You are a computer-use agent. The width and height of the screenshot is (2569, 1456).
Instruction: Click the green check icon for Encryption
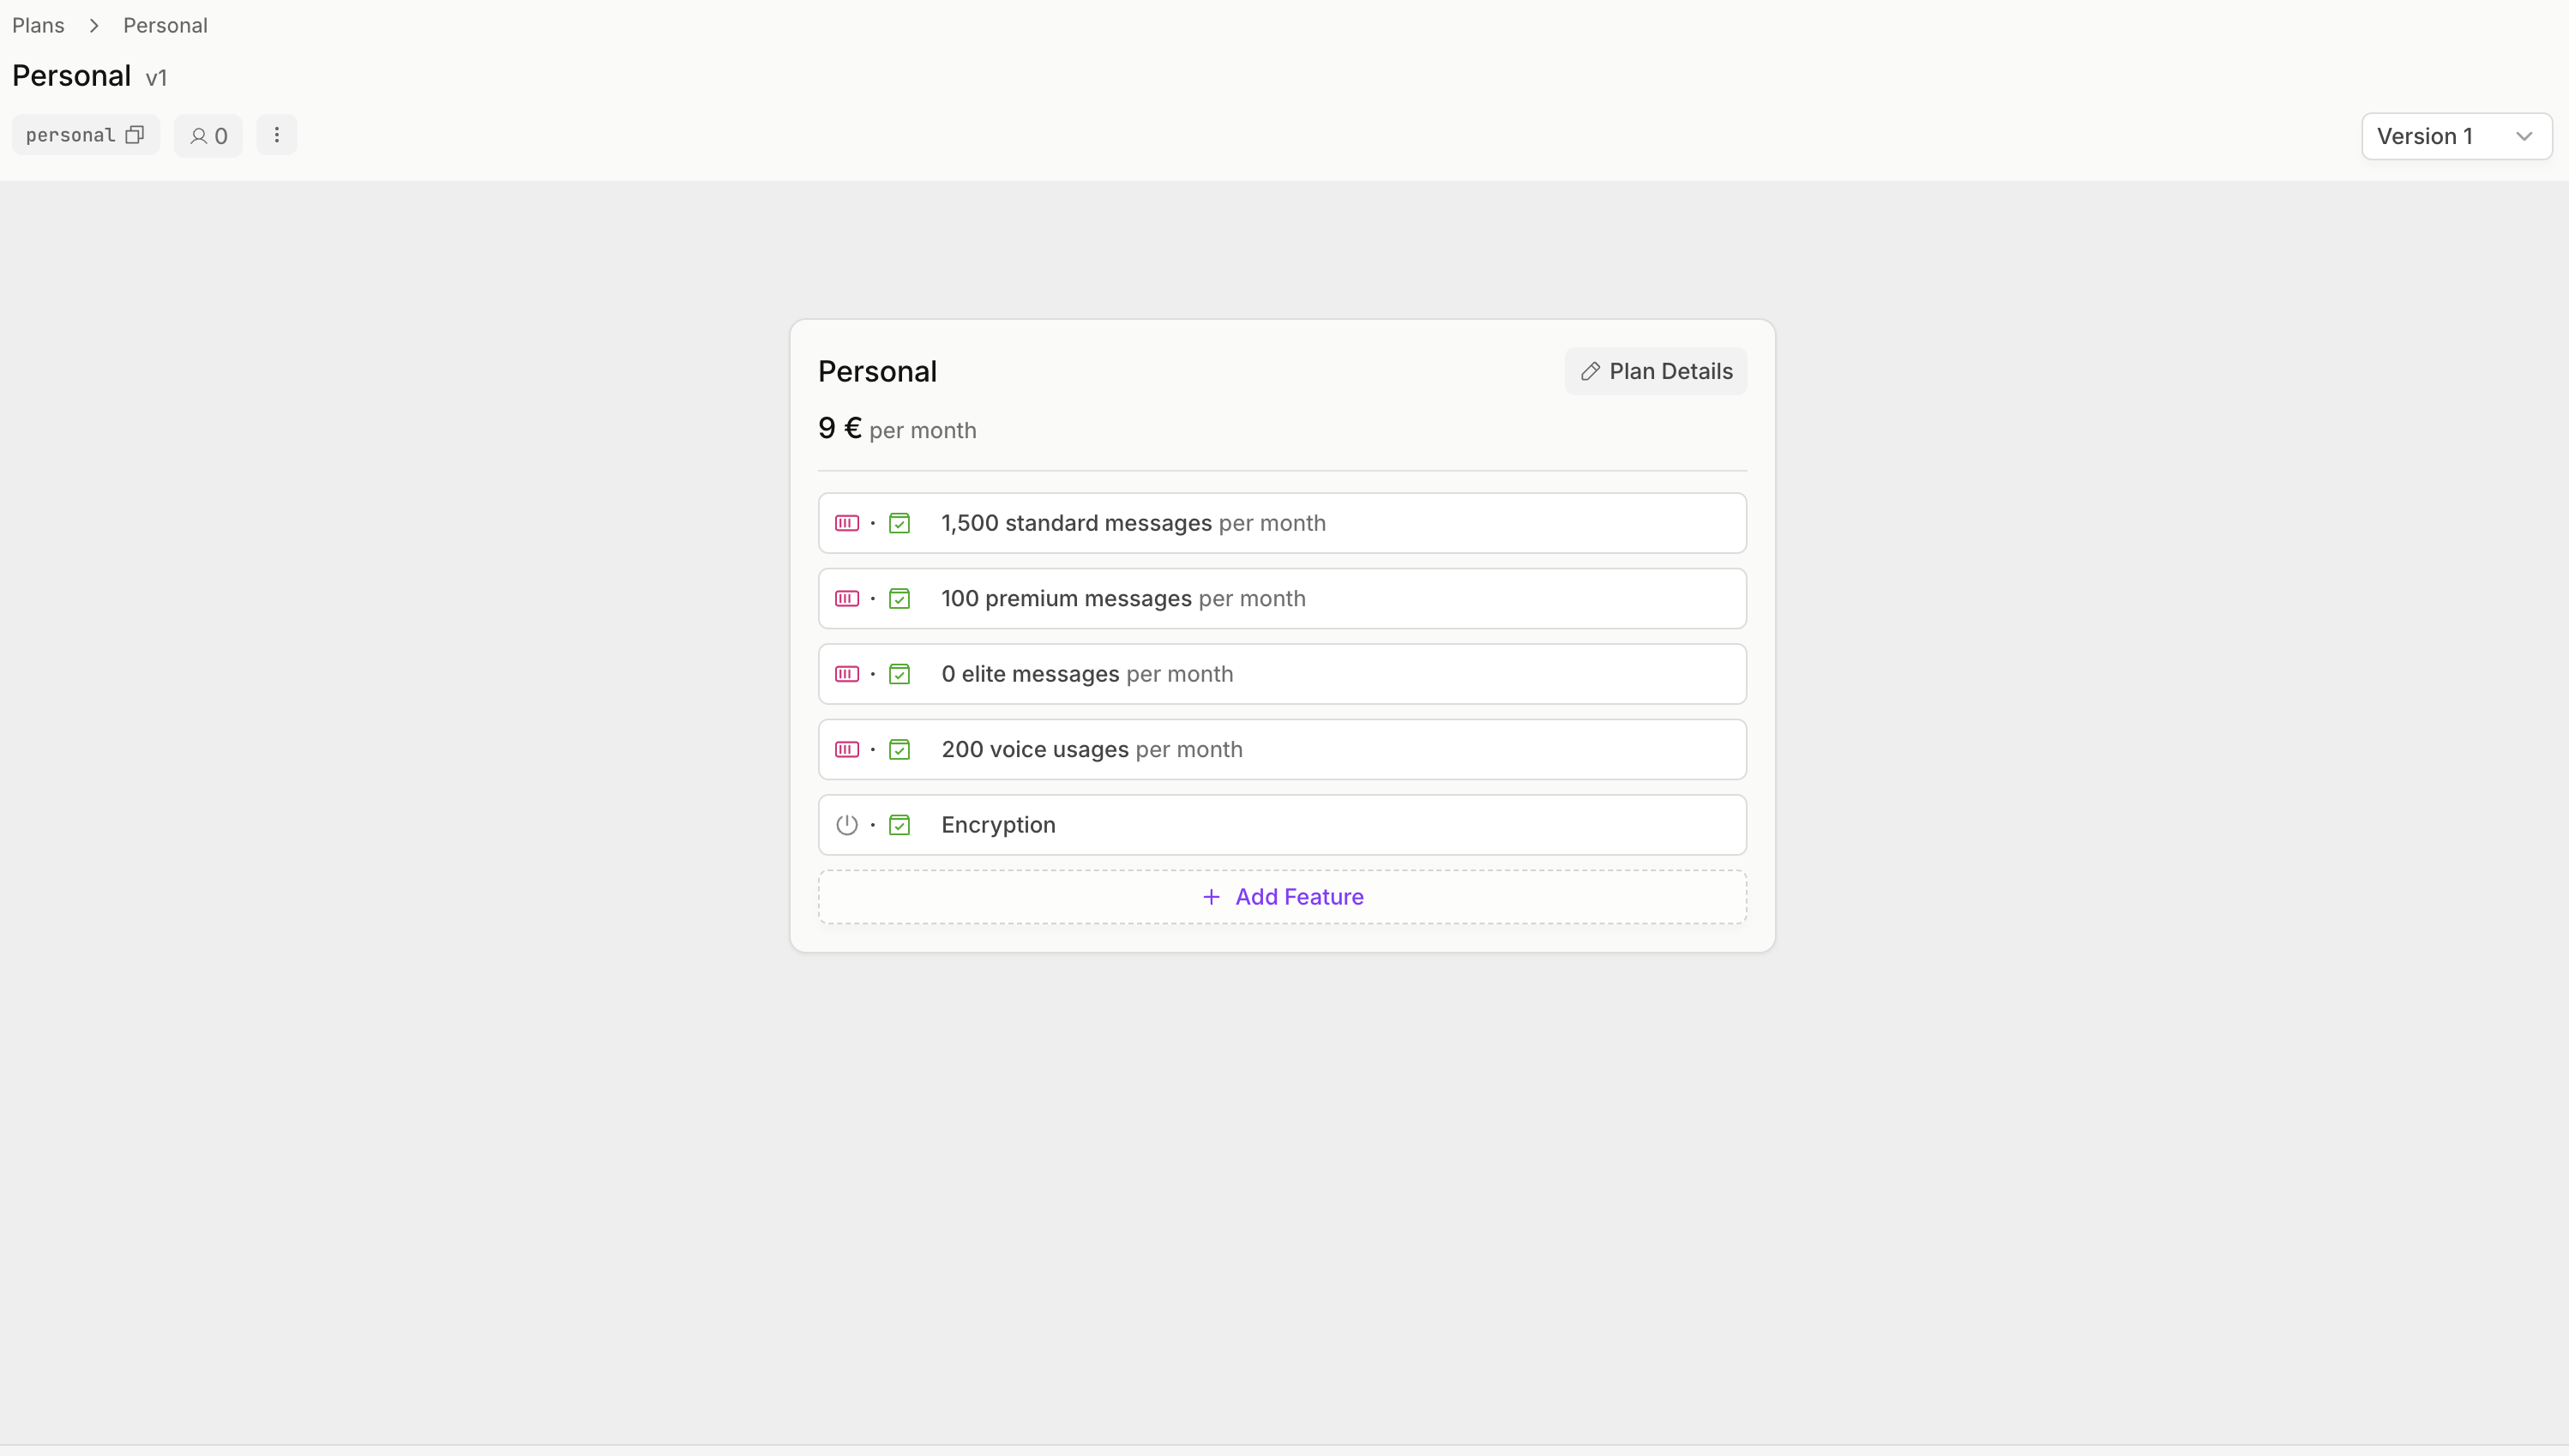(900, 825)
